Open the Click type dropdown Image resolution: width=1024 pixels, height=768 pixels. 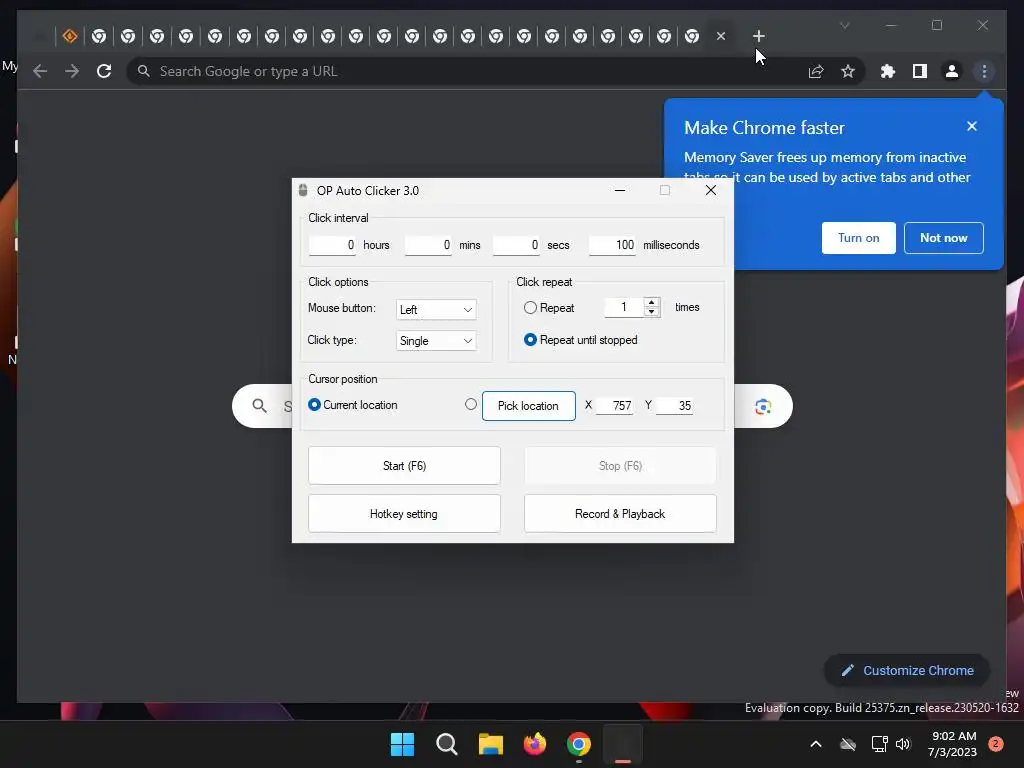click(x=436, y=341)
